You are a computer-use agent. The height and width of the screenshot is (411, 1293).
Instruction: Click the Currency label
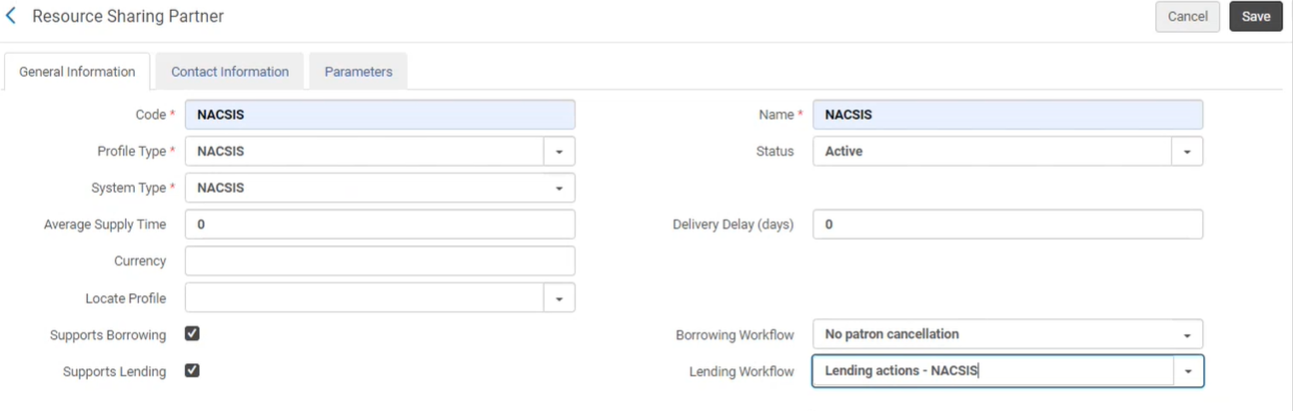140,261
